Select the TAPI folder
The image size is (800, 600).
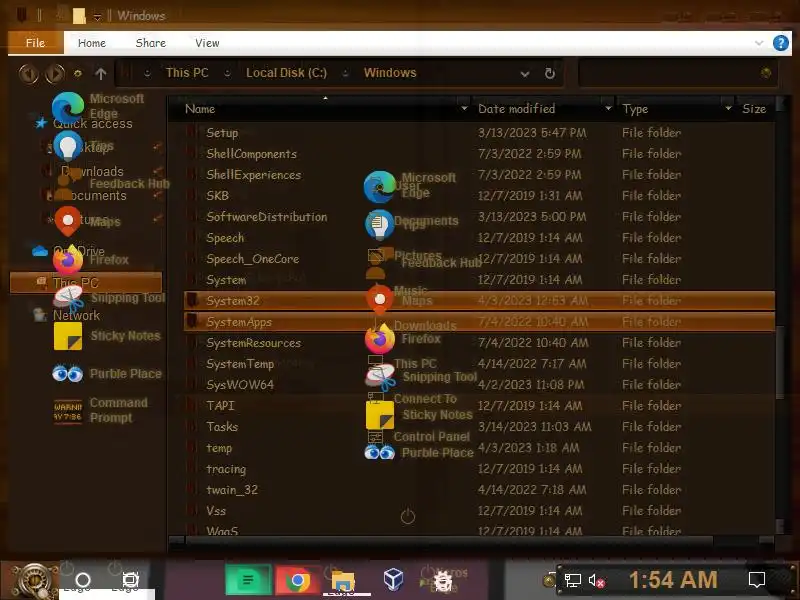tap(220, 406)
